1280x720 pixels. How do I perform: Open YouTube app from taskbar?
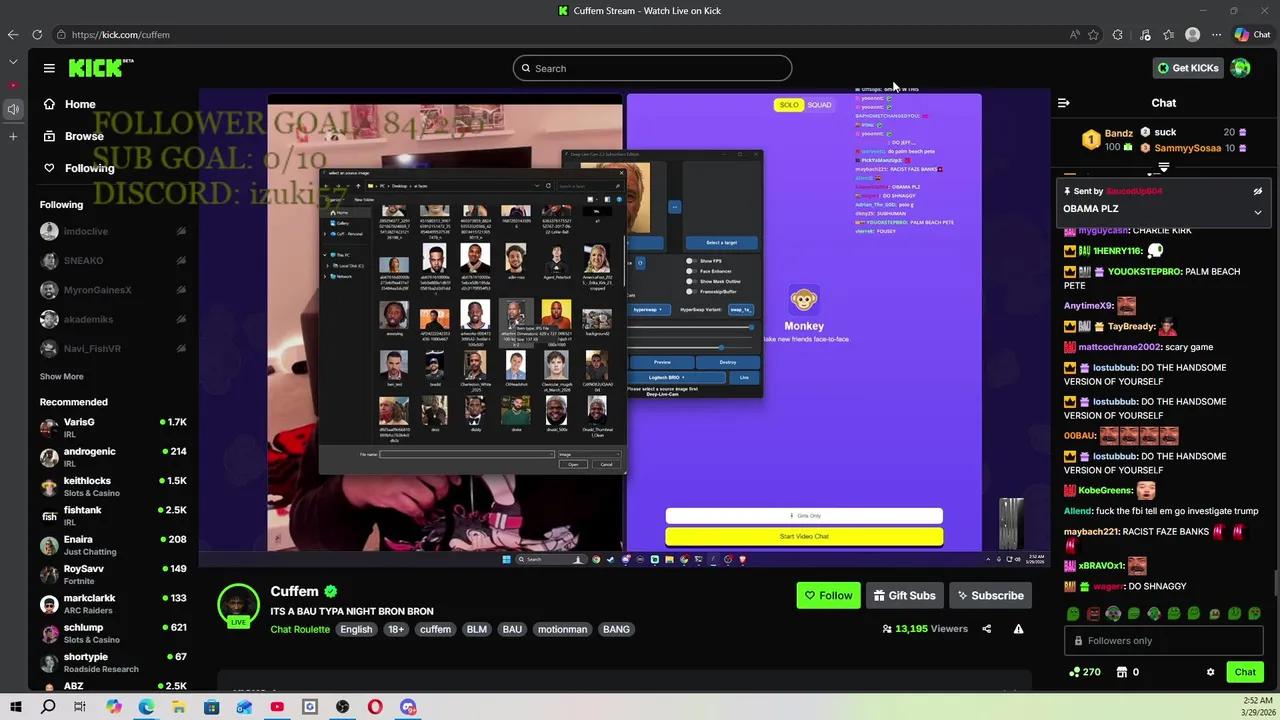pyautogui.click(x=277, y=707)
